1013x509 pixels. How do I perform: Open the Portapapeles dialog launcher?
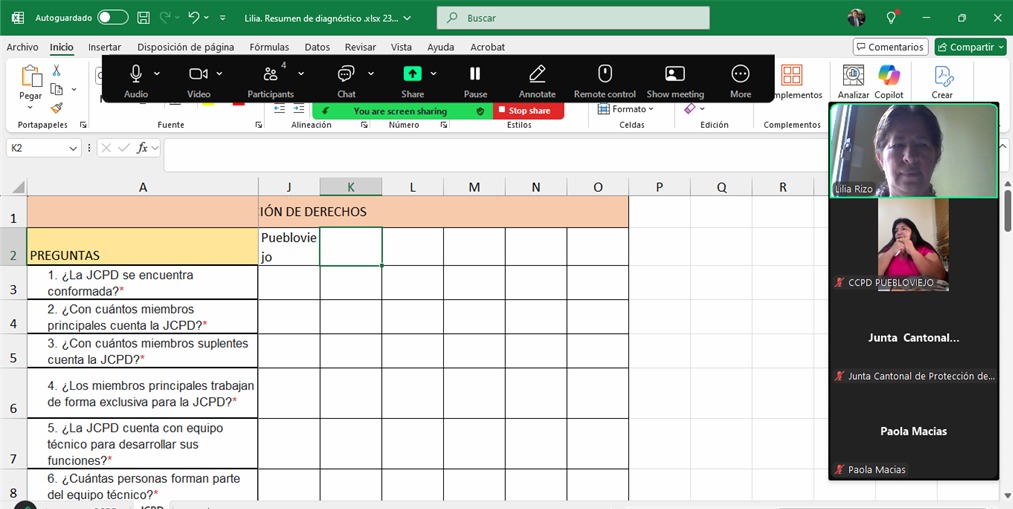click(x=83, y=125)
